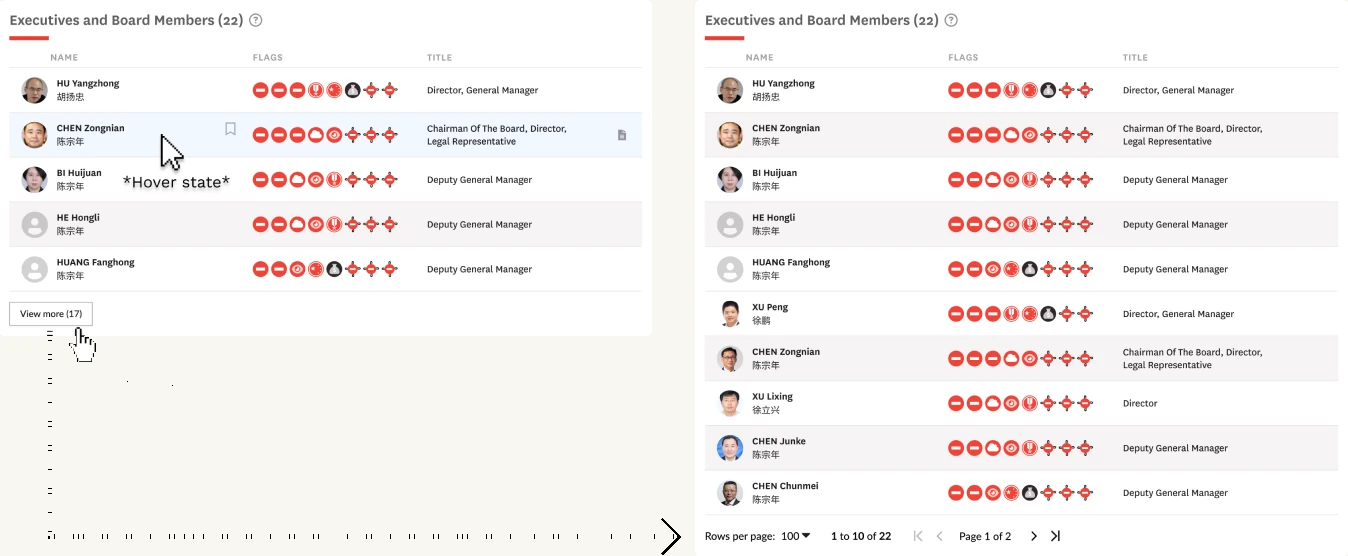Click money bag flag for HUANG Fanghong, left panel
The image size is (1348, 556).
pyautogui.click(x=334, y=269)
